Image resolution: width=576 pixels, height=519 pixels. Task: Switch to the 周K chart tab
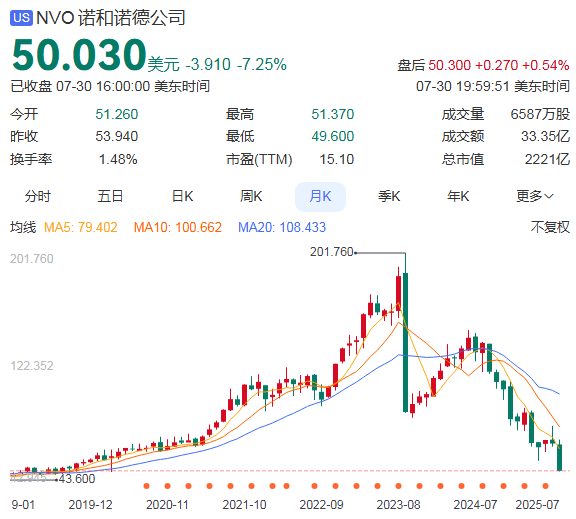click(x=251, y=197)
